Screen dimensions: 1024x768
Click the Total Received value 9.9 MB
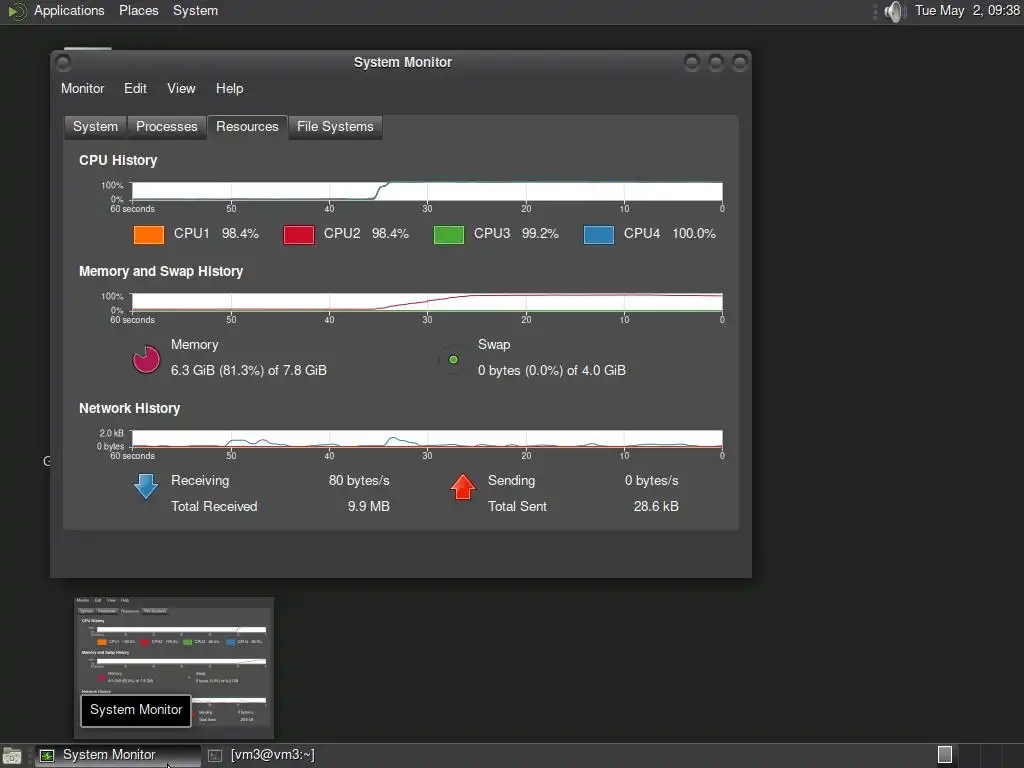(x=368, y=506)
